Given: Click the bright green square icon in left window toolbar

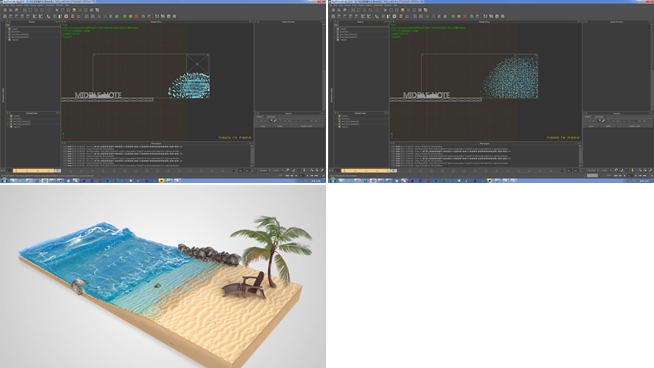Looking at the screenshot, I should click(125, 16).
